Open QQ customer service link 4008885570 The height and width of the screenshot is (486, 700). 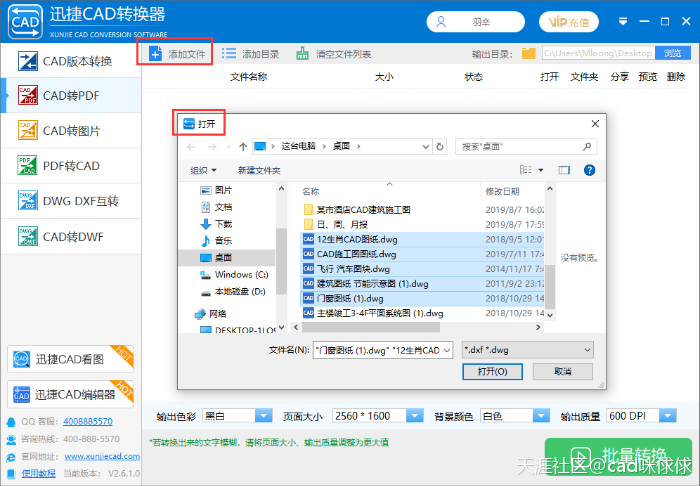pyautogui.click(x=88, y=421)
